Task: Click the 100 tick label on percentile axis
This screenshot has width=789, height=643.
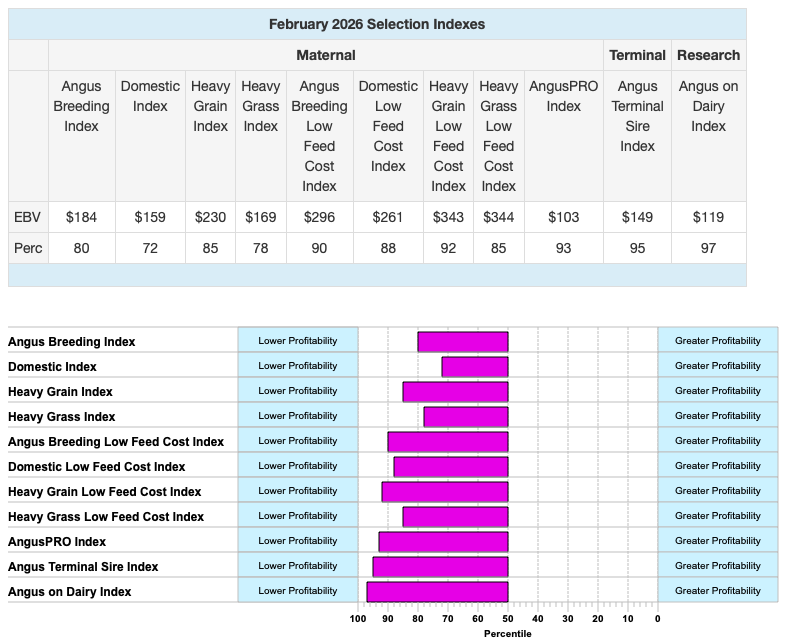Action: click(x=358, y=619)
